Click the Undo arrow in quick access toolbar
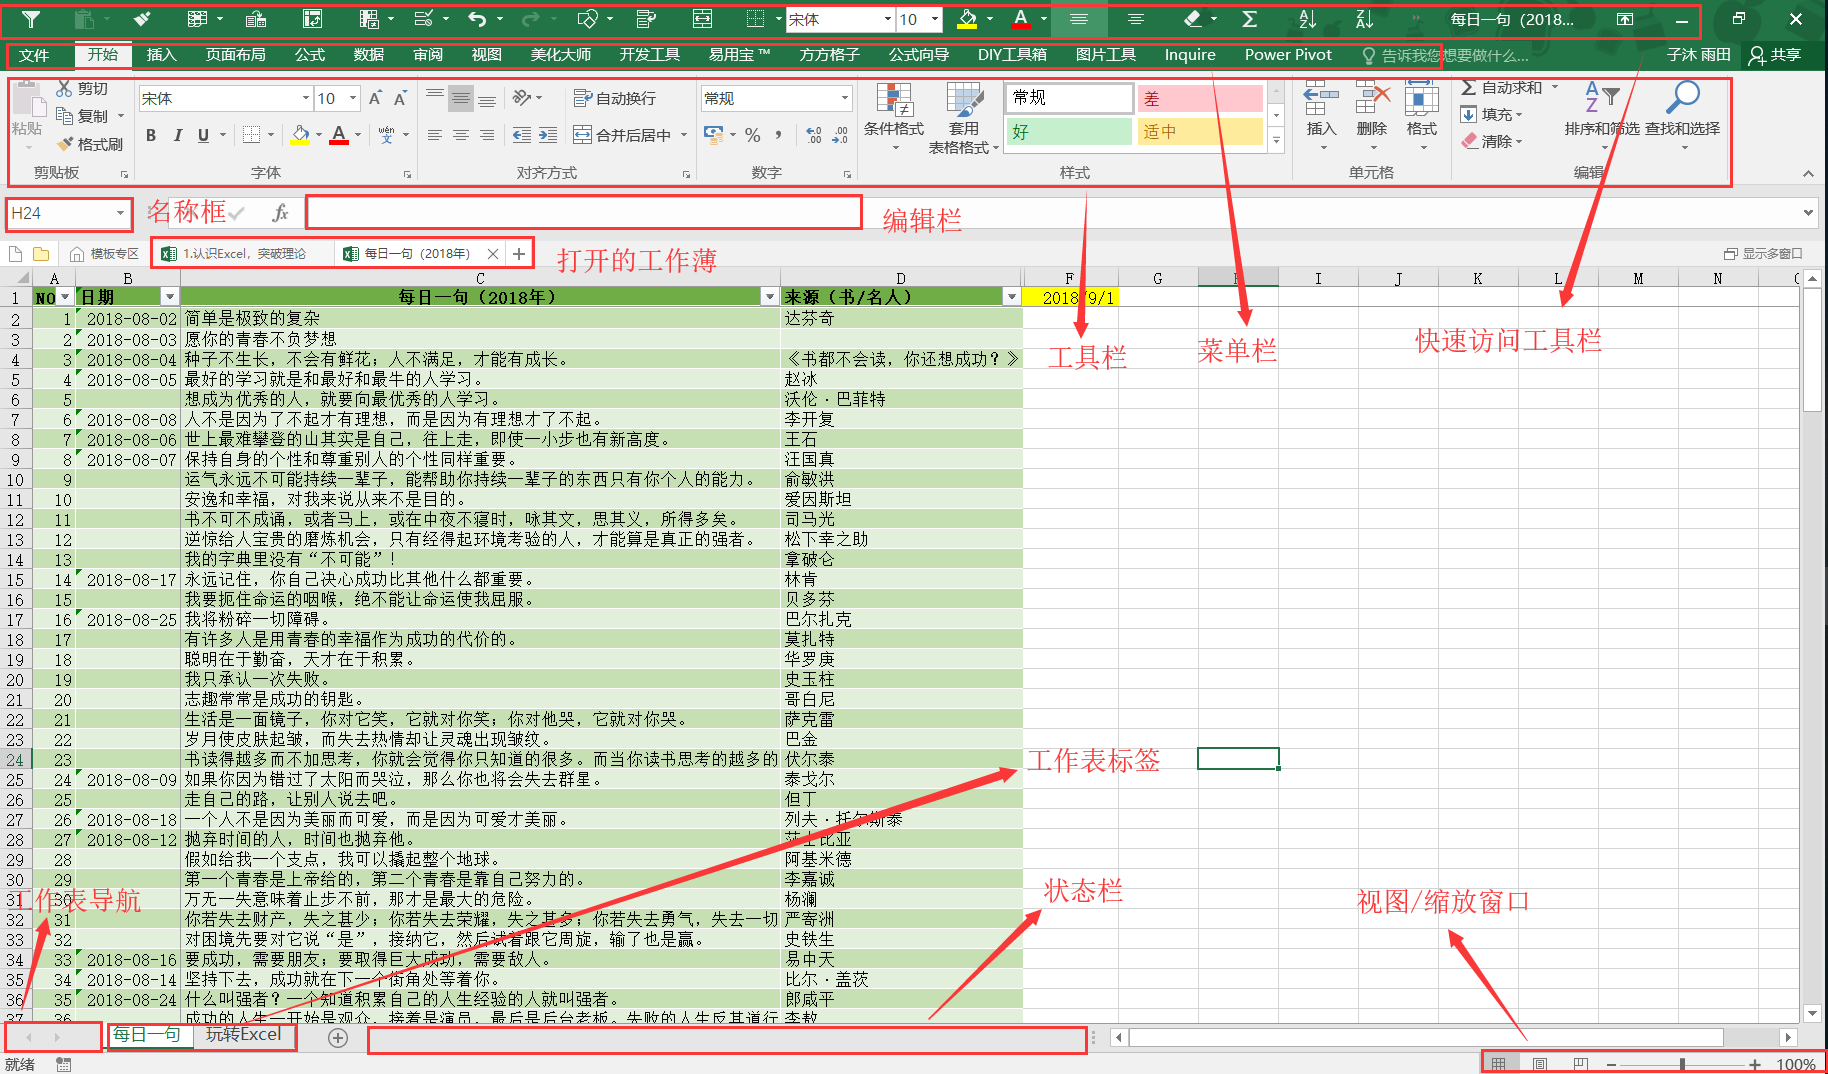Screen dimensions: 1828x1074 coord(478,19)
